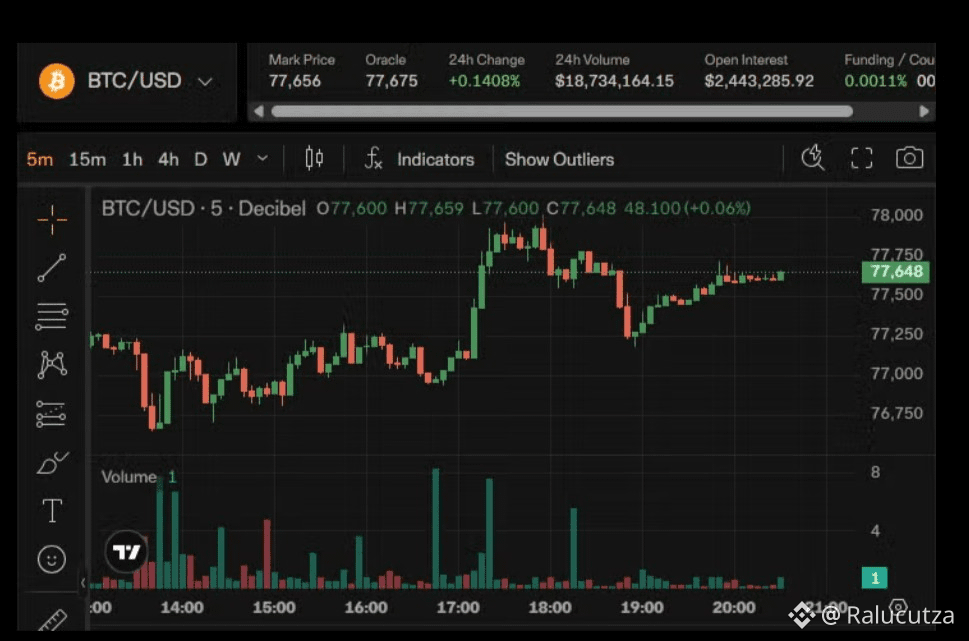Collapse the drawing toolbar using side arrow
The image size is (969, 641).
click(x=83, y=582)
